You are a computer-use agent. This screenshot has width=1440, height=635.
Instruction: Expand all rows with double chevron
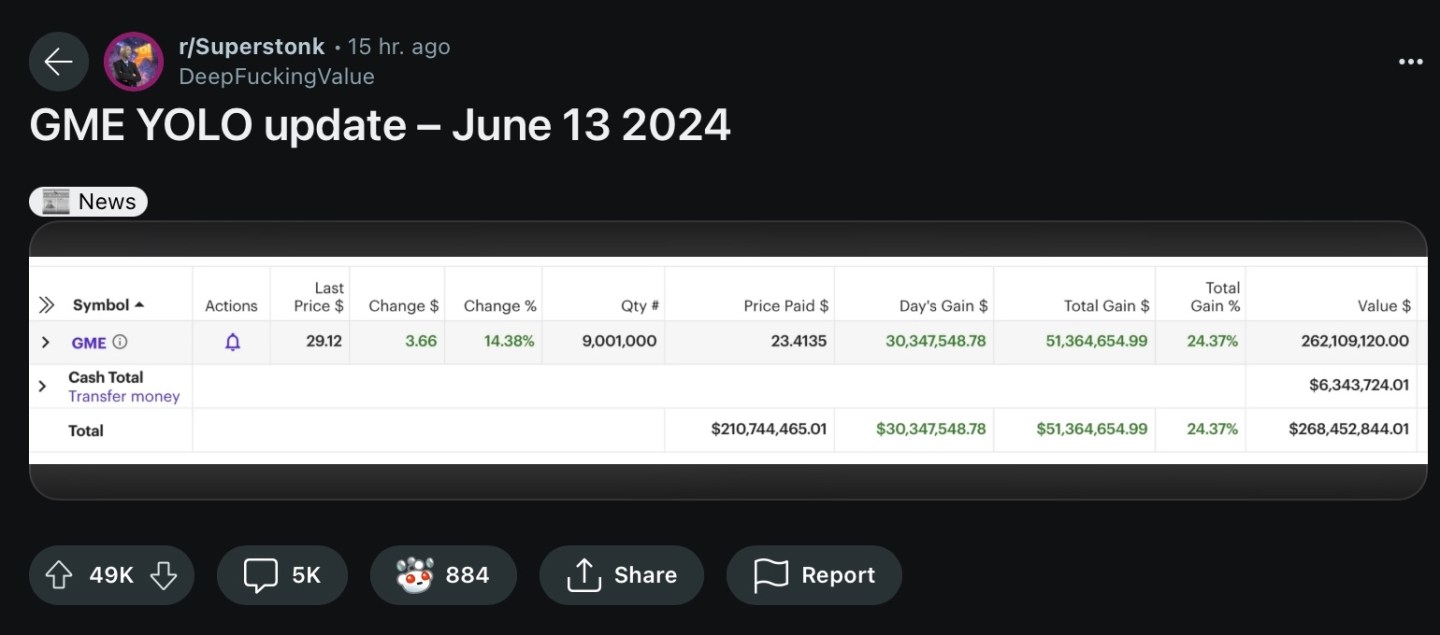tap(46, 305)
